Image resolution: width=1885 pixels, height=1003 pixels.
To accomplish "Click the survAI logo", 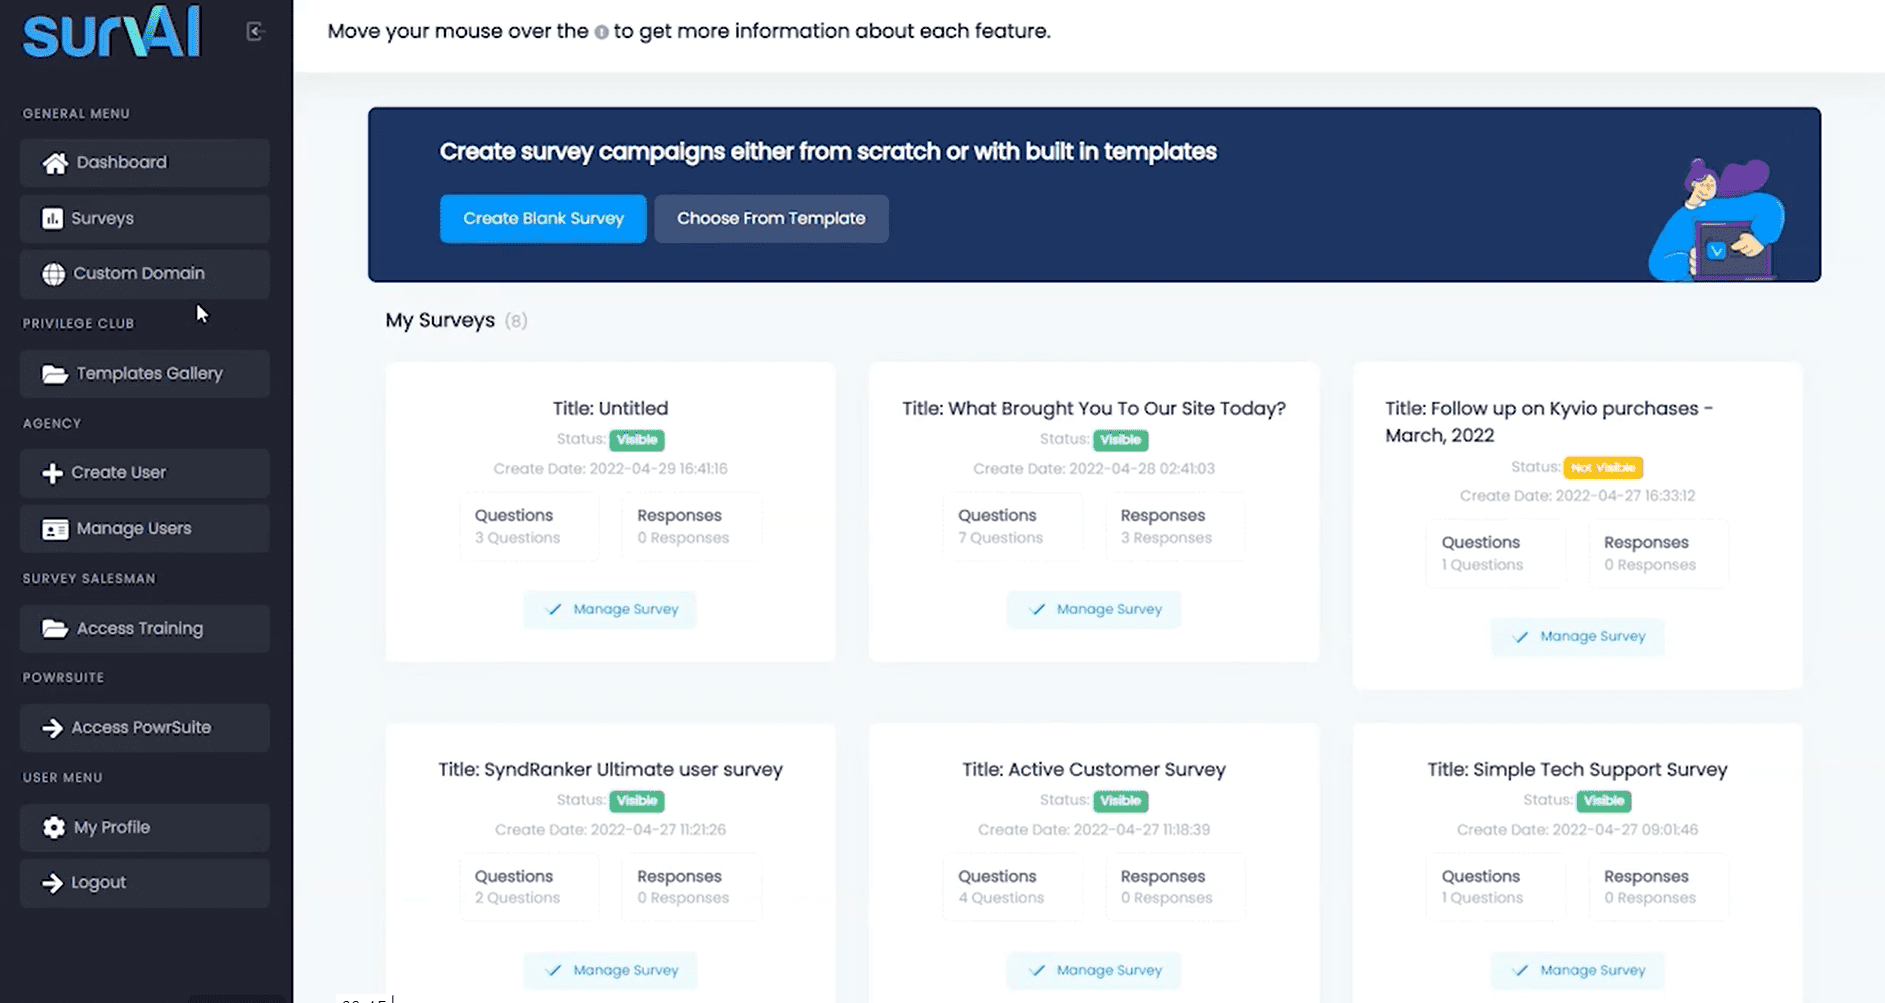I will click(112, 32).
